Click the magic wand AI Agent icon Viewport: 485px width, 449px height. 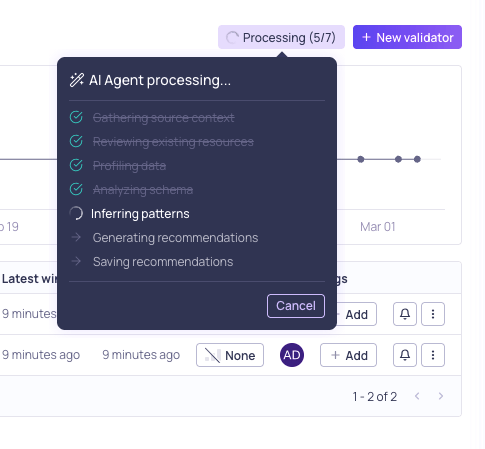click(x=77, y=80)
